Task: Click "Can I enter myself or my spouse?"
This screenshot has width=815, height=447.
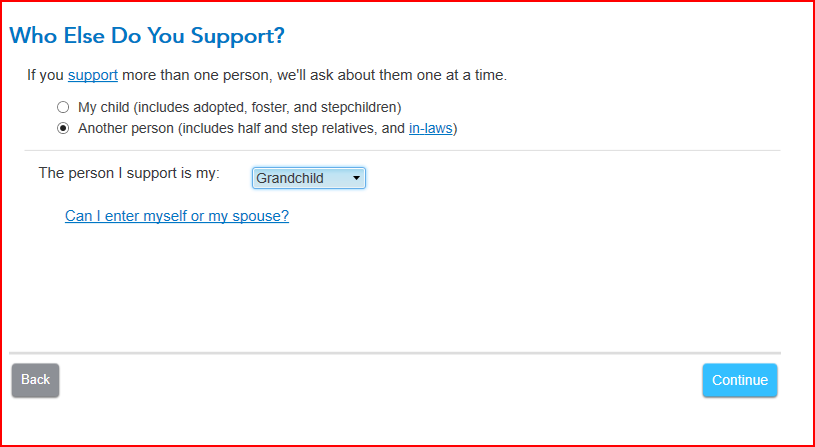Action: [177, 216]
